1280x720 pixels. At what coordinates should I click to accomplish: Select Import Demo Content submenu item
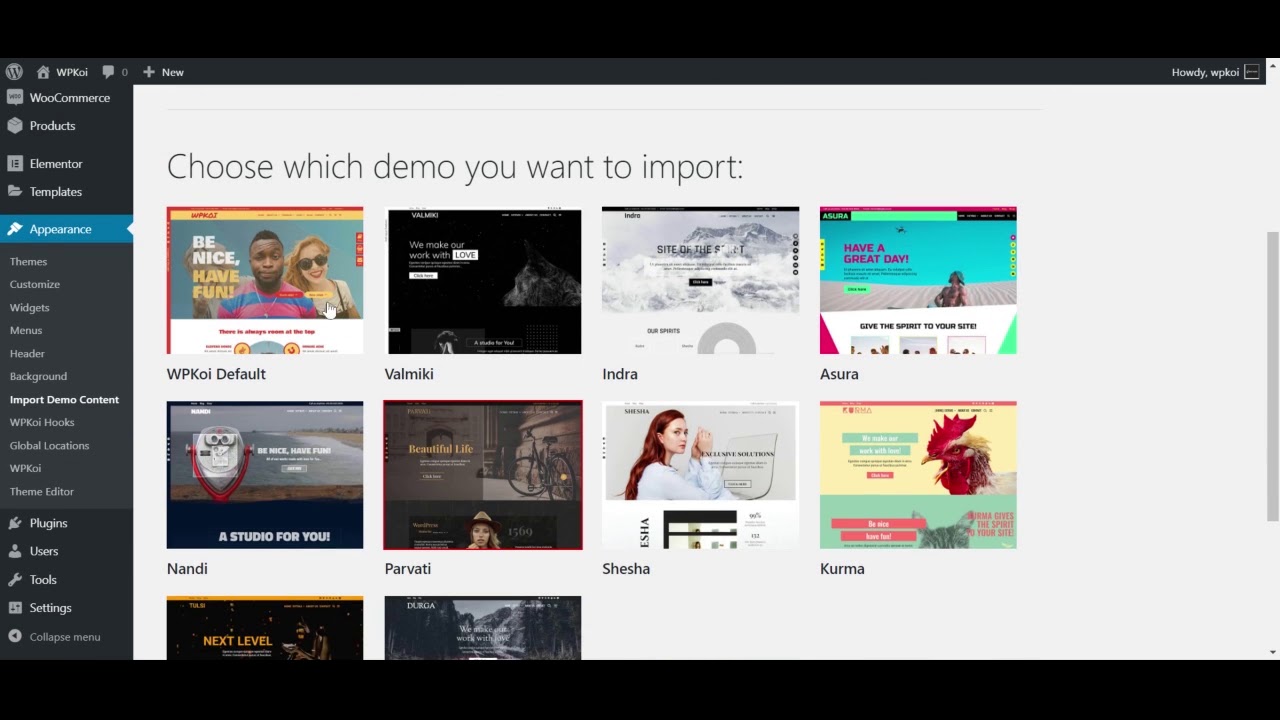pos(64,400)
